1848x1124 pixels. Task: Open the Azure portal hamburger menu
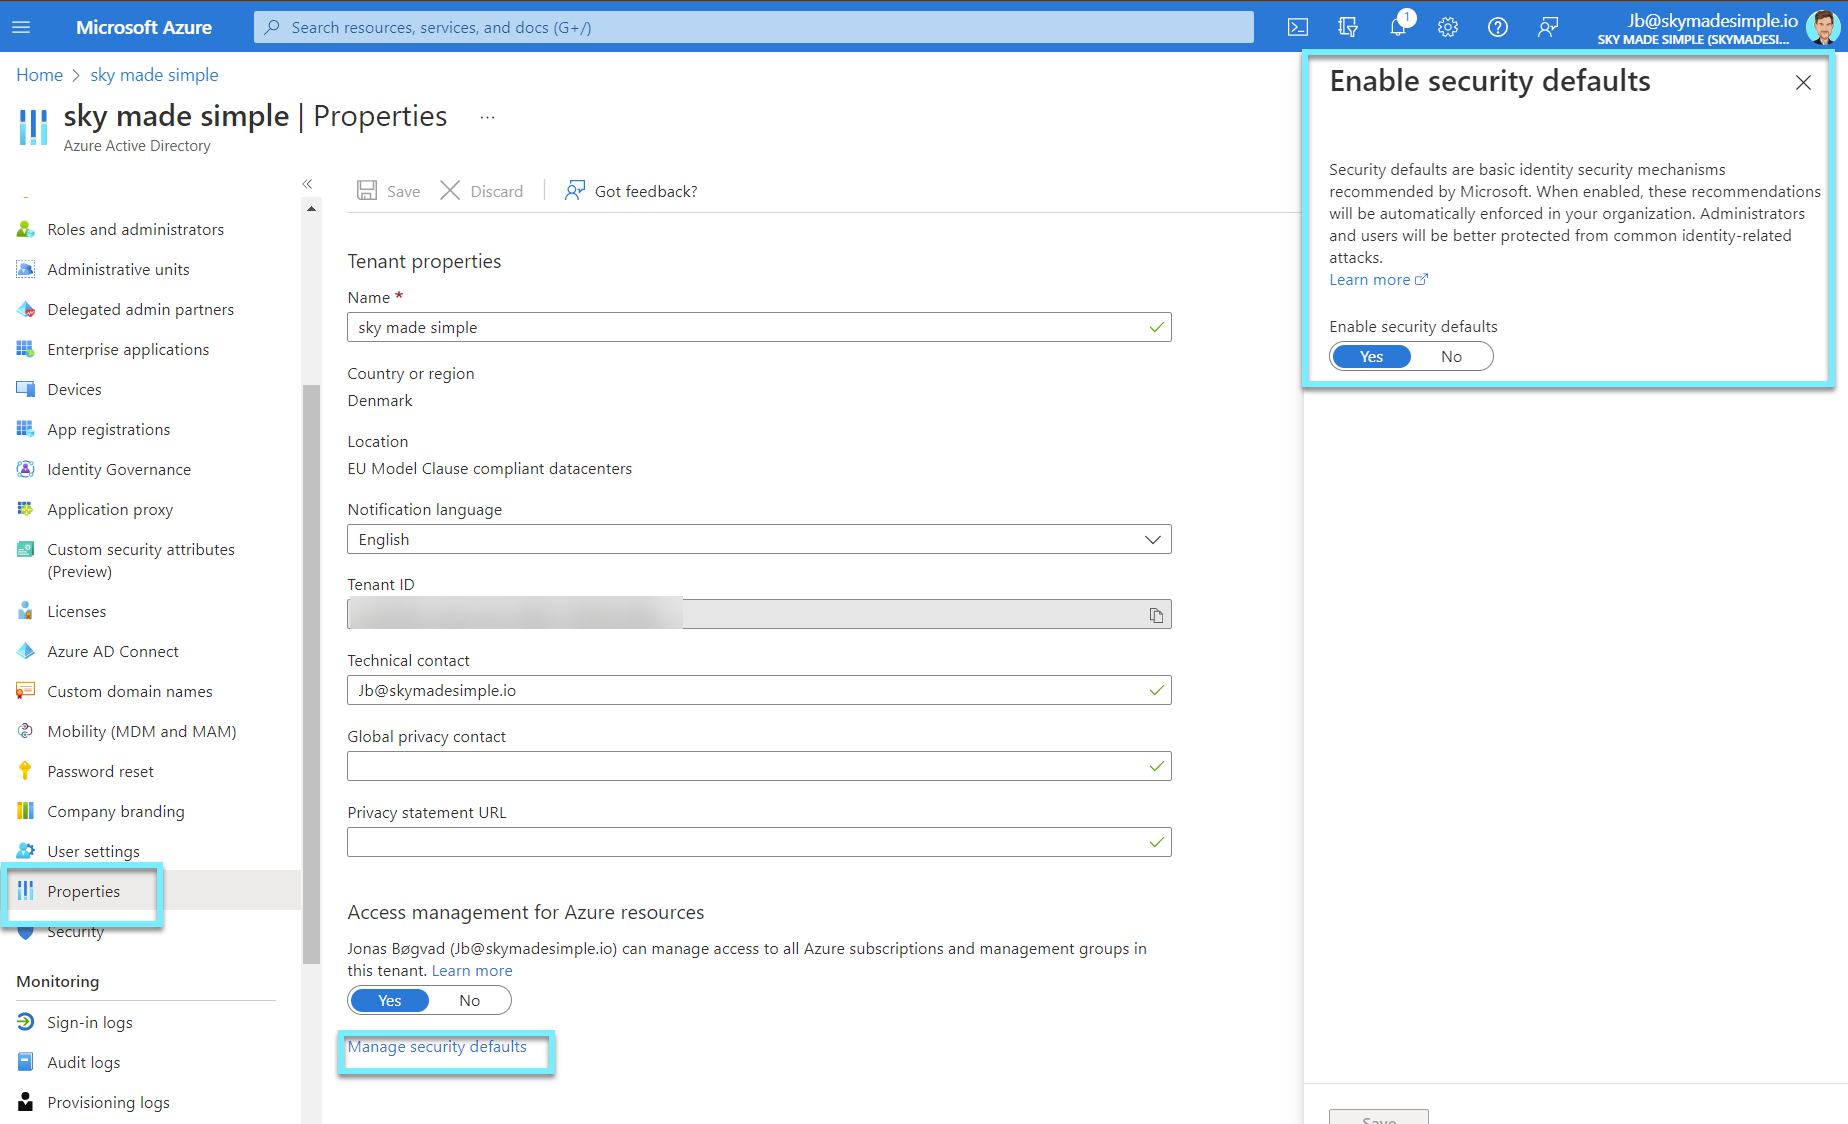(21, 27)
